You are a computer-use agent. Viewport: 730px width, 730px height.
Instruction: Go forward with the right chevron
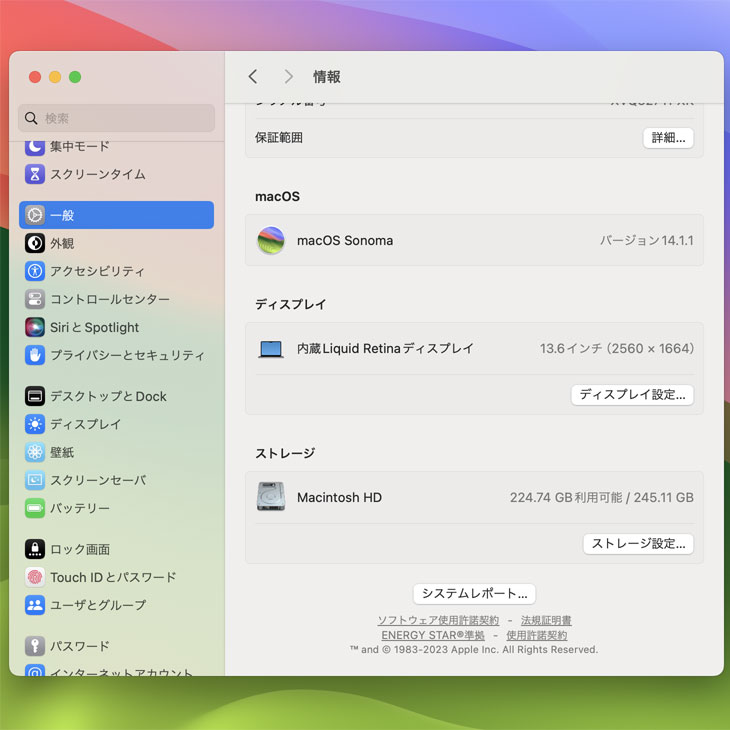[x=289, y=76]
